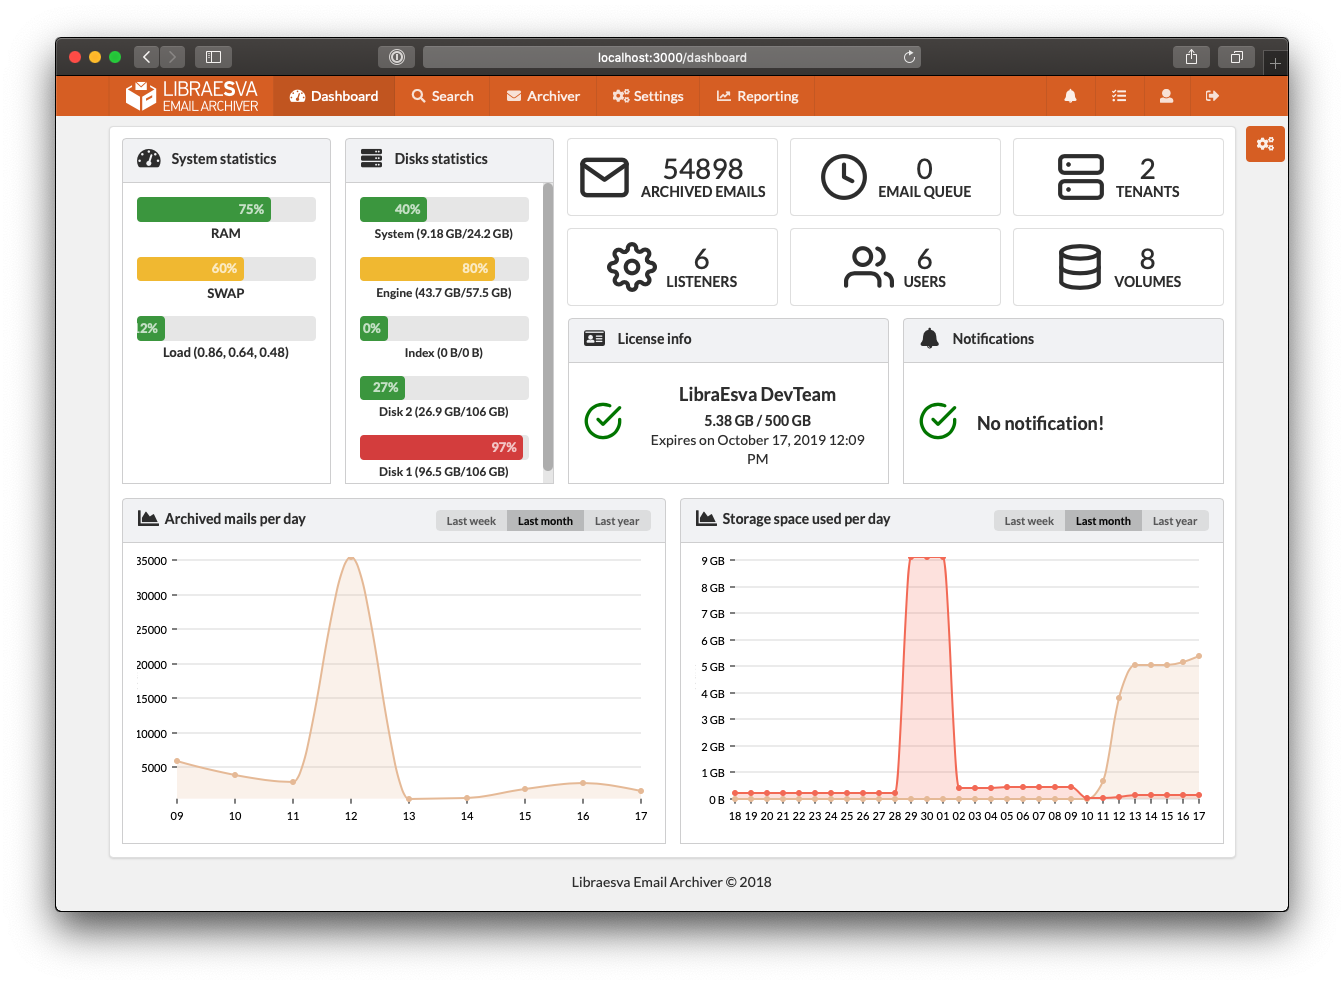Click the task list icon in navbar
Viewport: 1344px width, 985px height.
tap(1118, 96)
